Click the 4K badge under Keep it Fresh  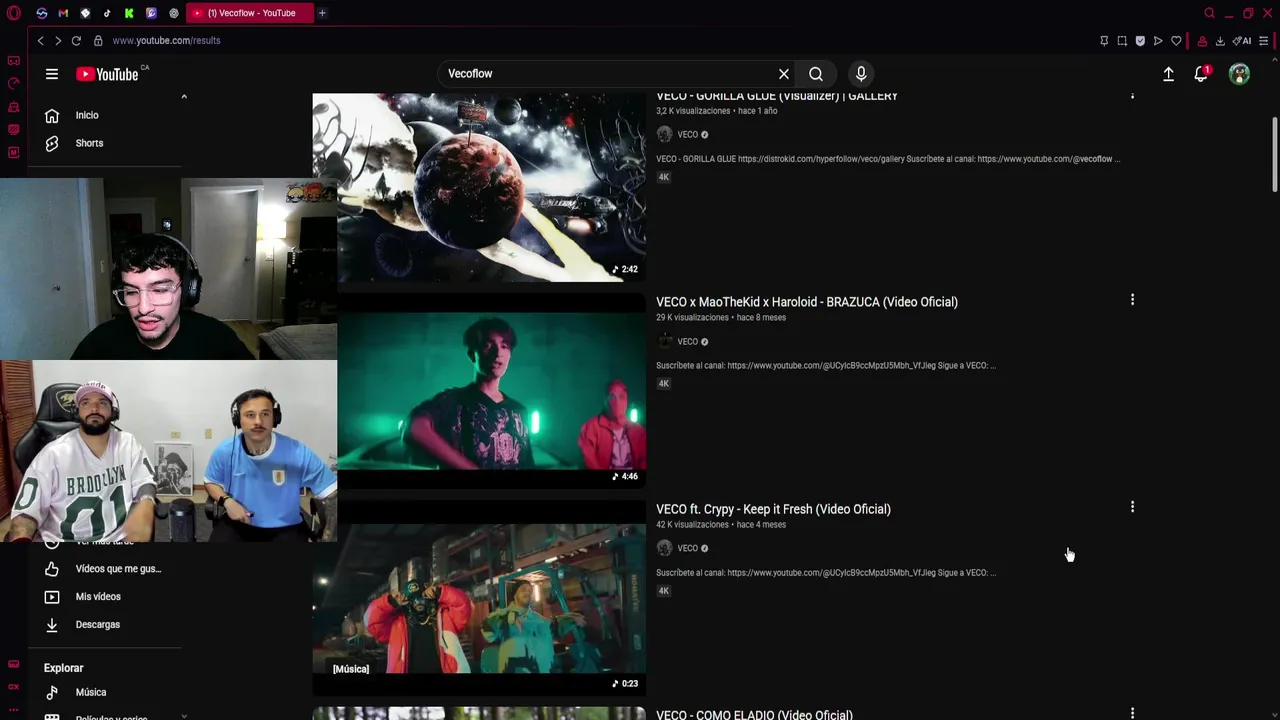click(x=663, y=591)
